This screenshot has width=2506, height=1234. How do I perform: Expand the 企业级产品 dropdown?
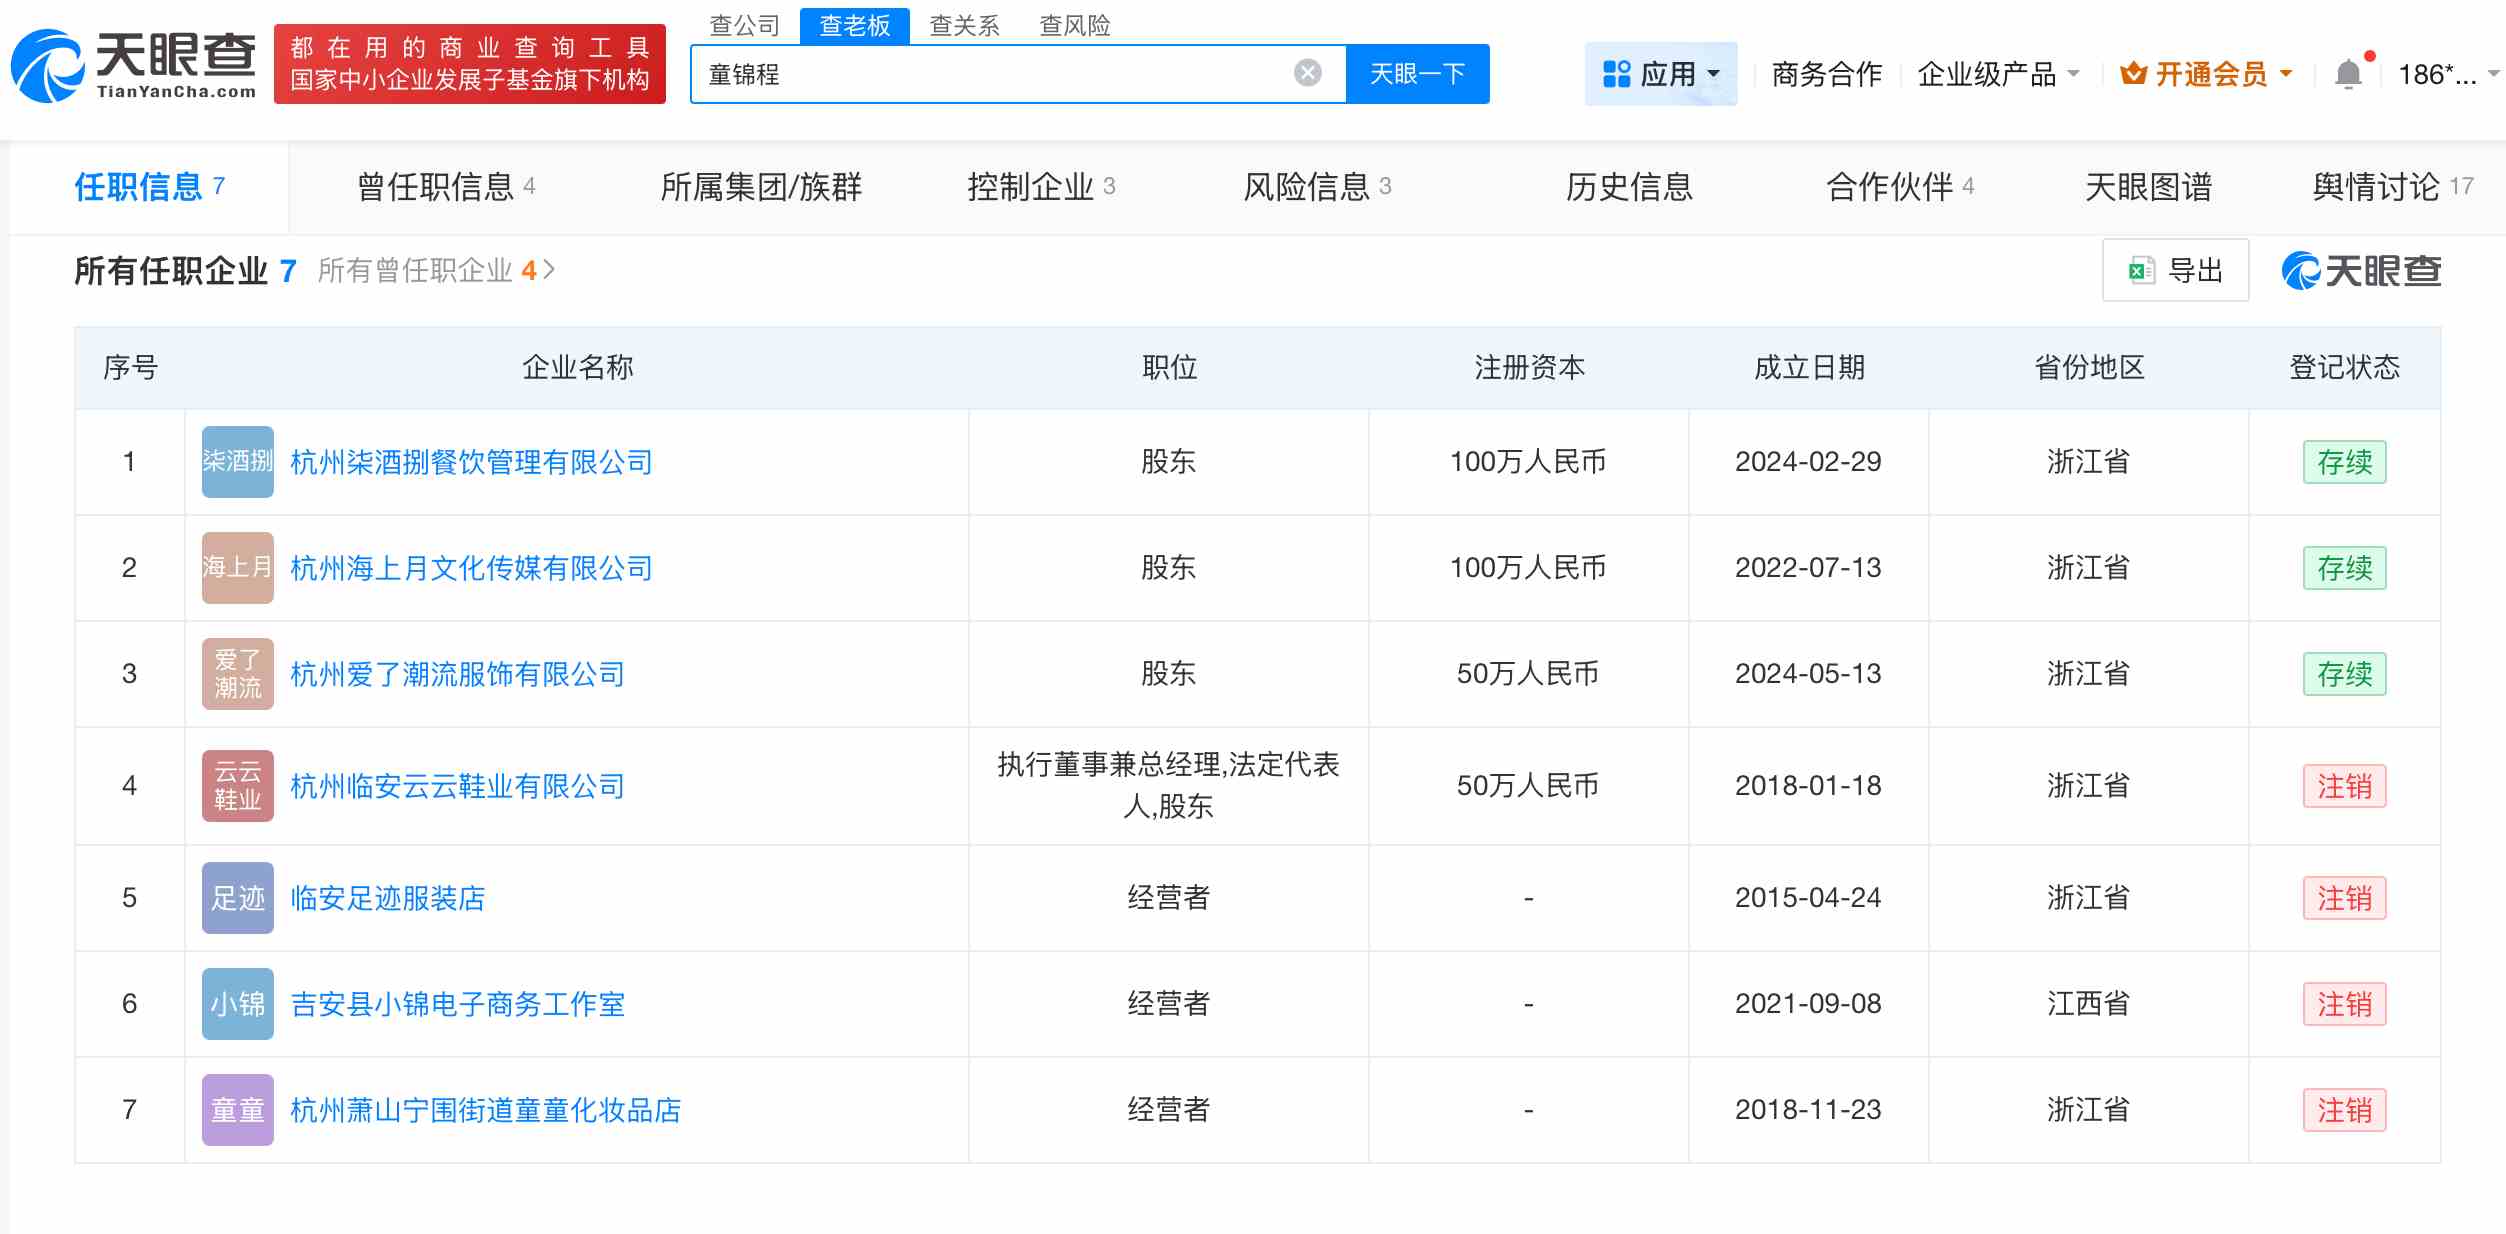tap(1997, 72)
